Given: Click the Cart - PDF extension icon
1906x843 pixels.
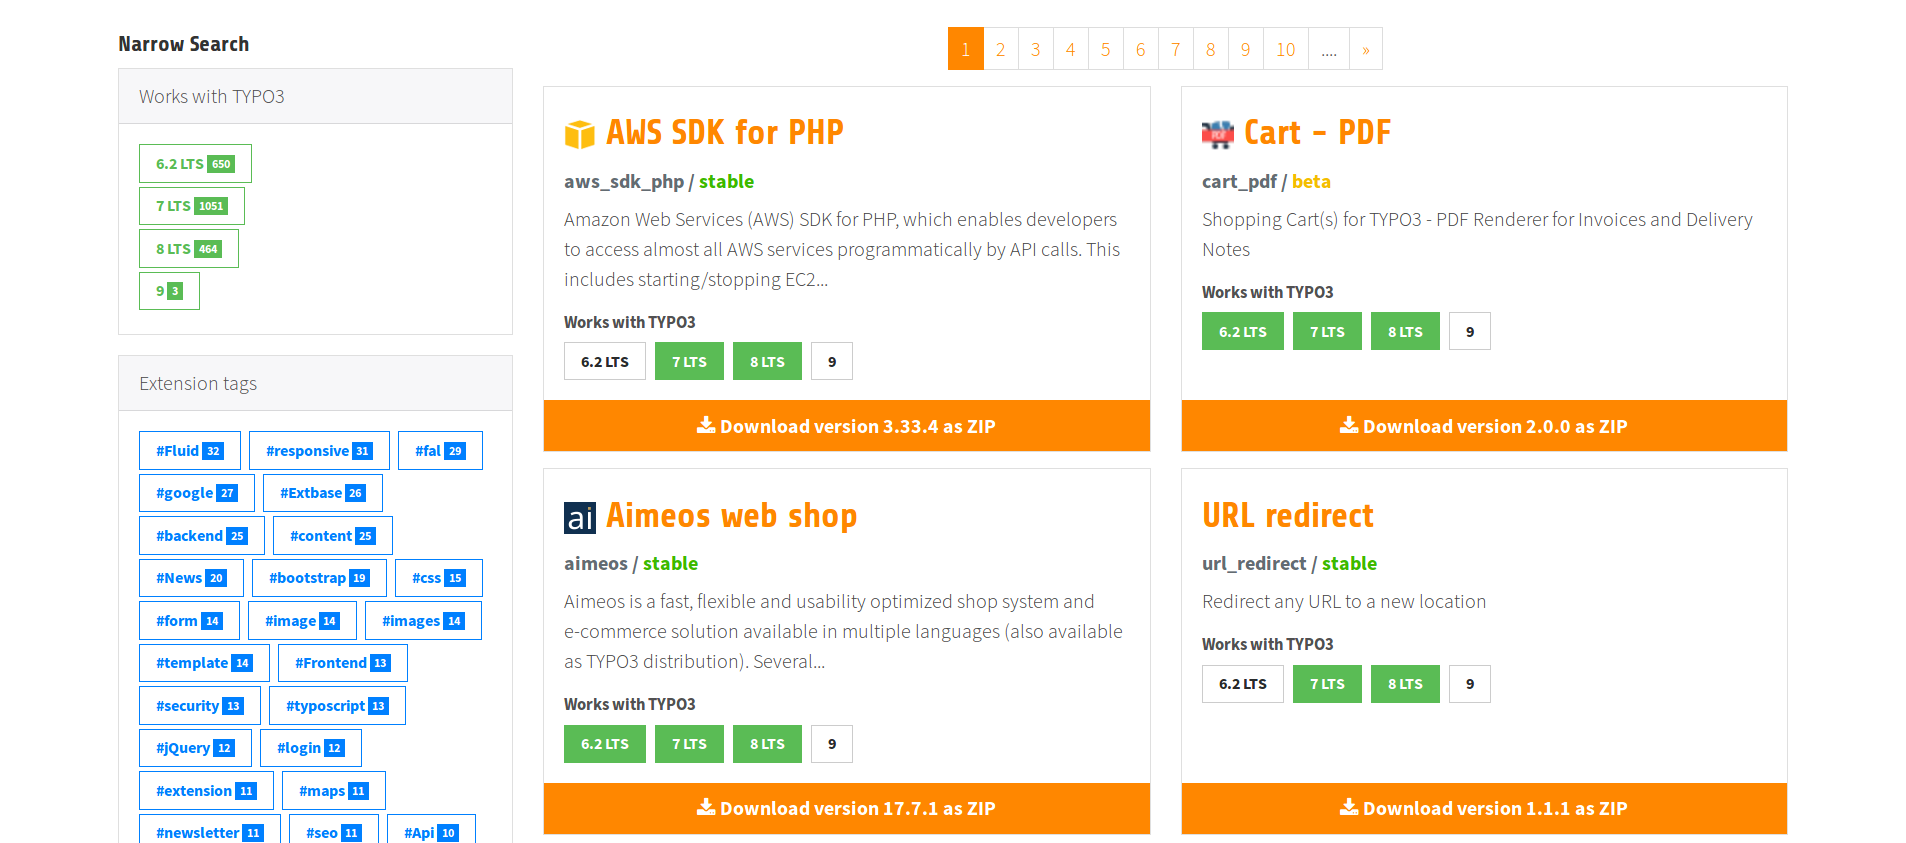Looking at the screenshot, I should tap(1217, 133).
